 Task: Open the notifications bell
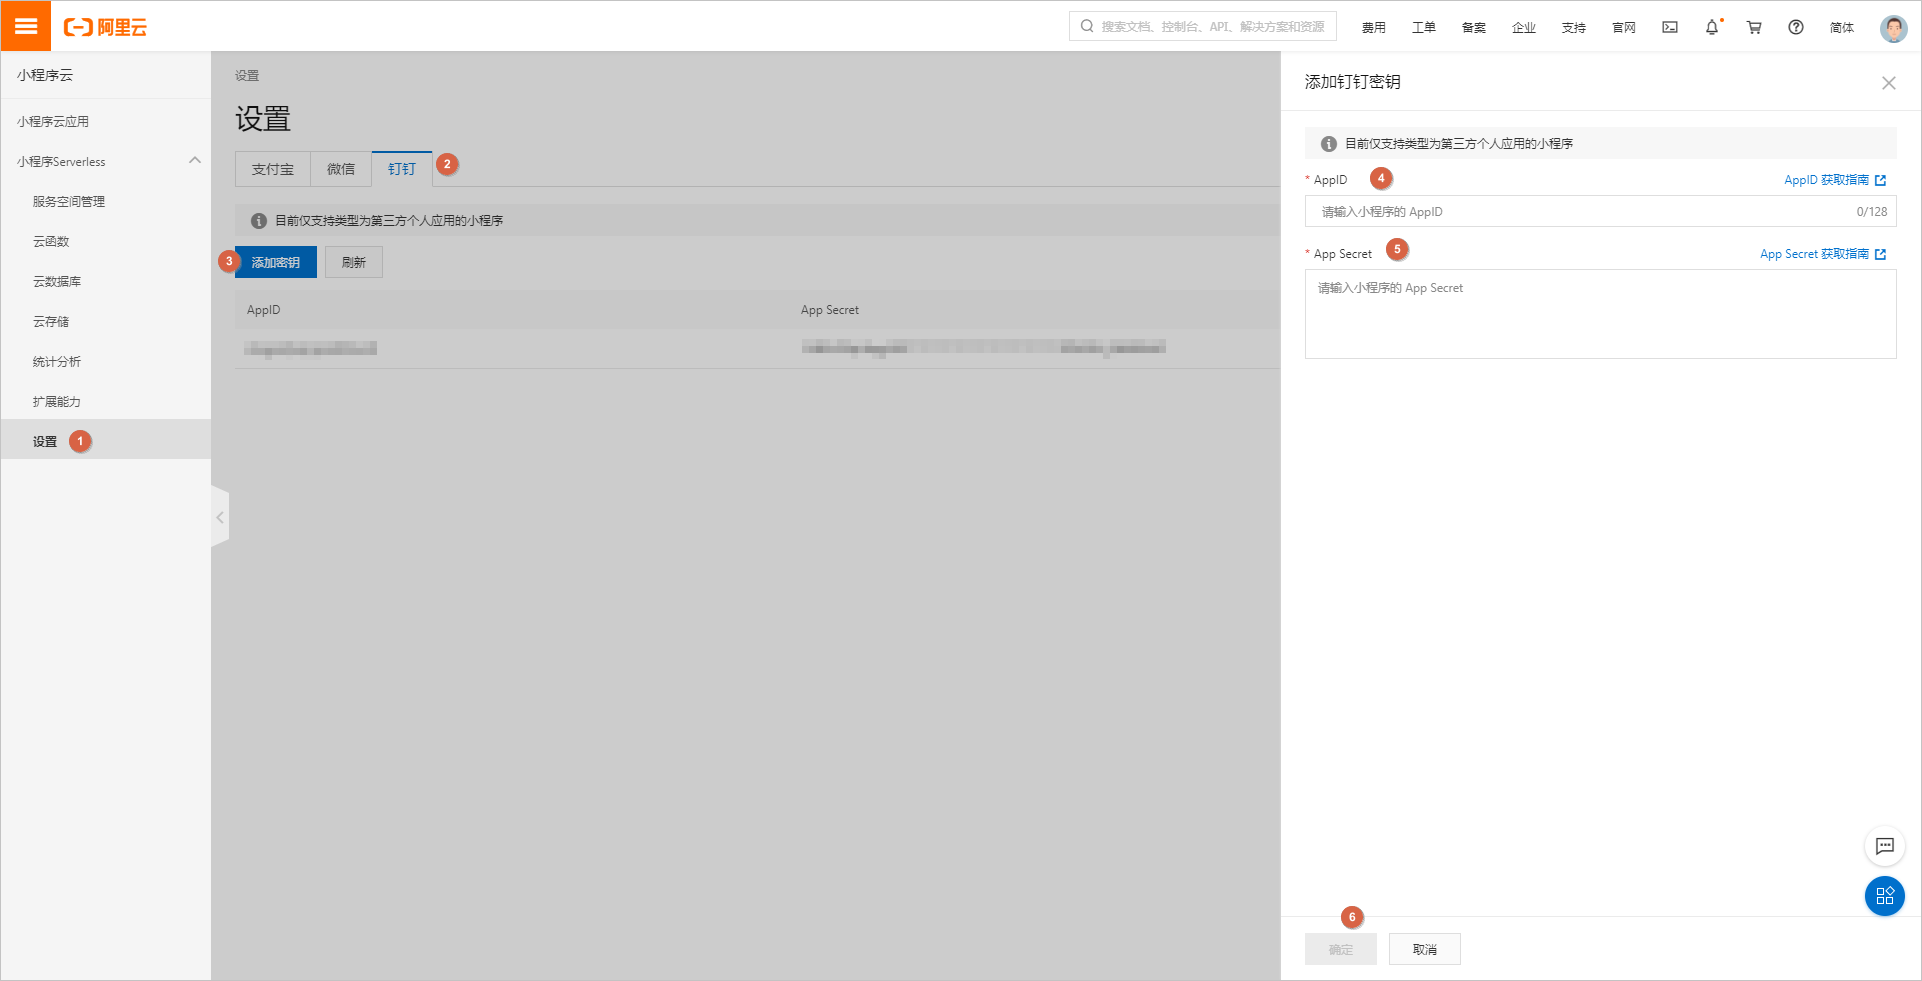[x=1711, y=27]
